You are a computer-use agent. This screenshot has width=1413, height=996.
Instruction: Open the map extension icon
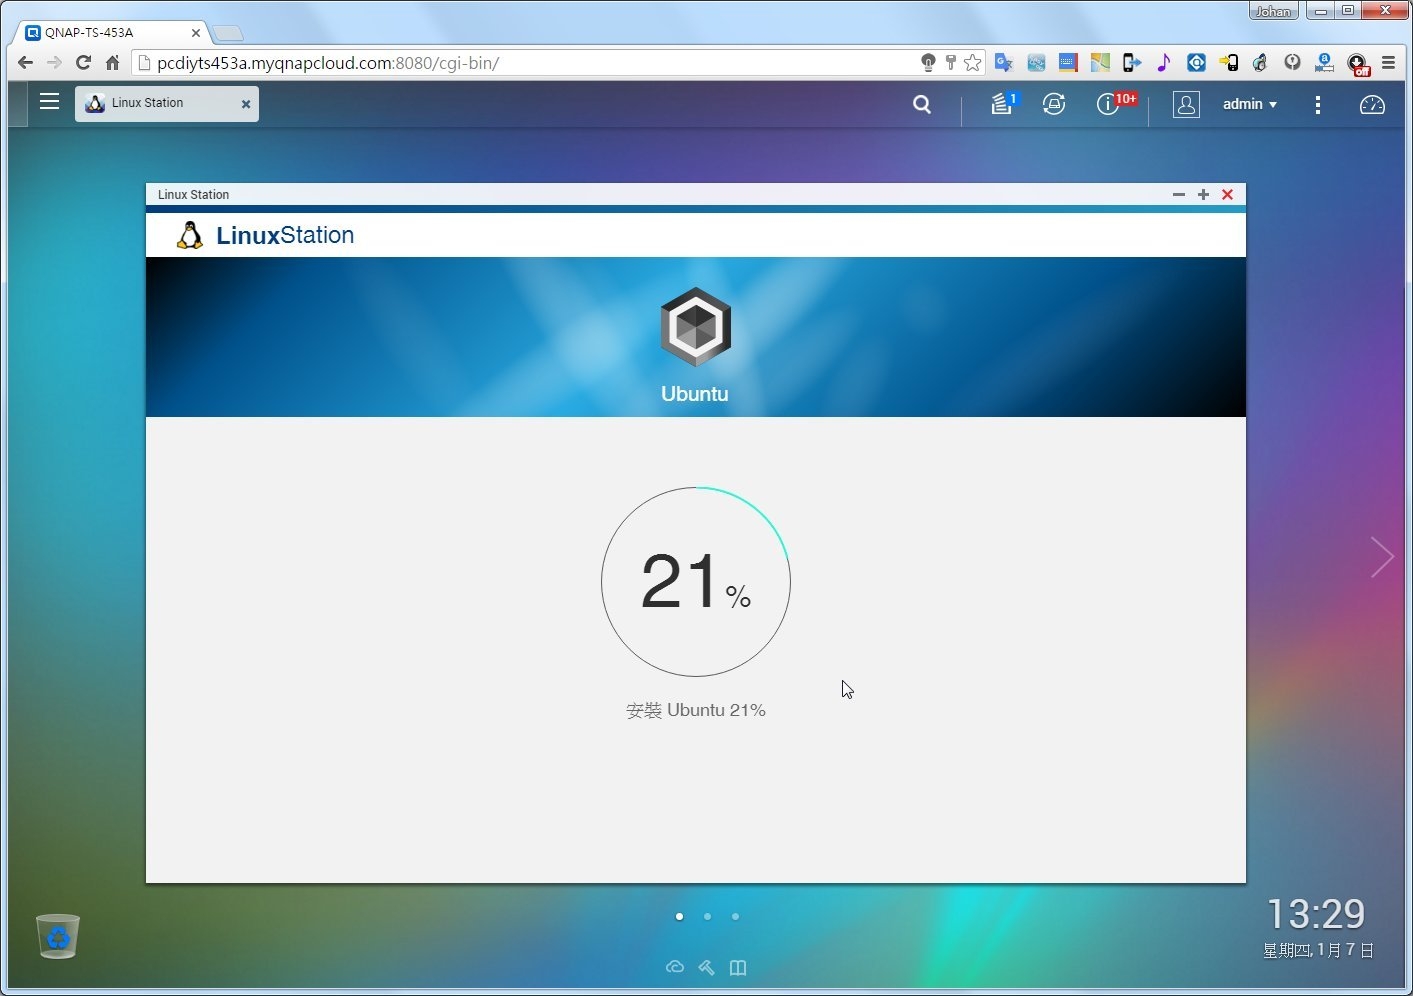pyautogui.click(x=1100, y=63)
